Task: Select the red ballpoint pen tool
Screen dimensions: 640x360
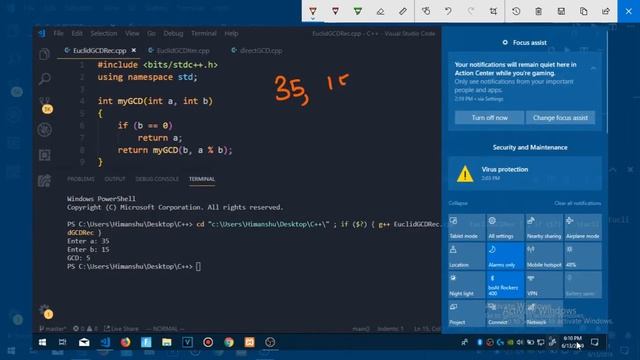Action: pos(313,11)
